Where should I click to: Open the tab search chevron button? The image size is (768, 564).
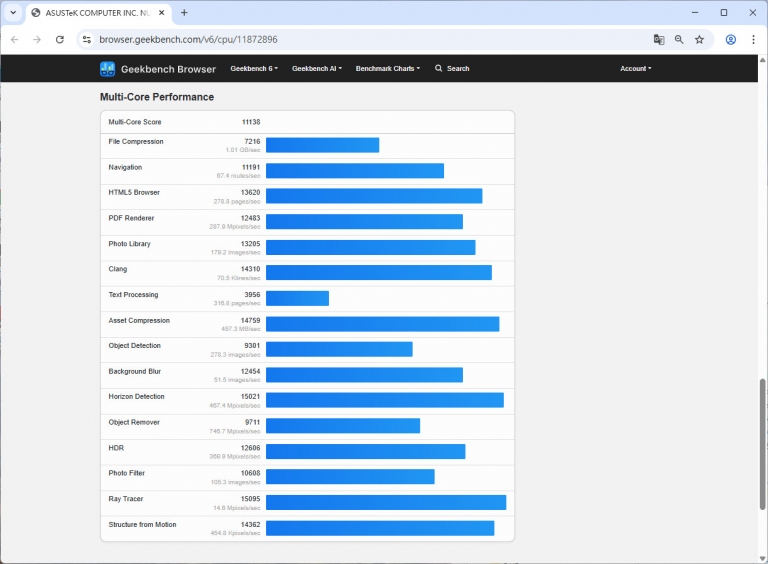[x=13, y=13]
